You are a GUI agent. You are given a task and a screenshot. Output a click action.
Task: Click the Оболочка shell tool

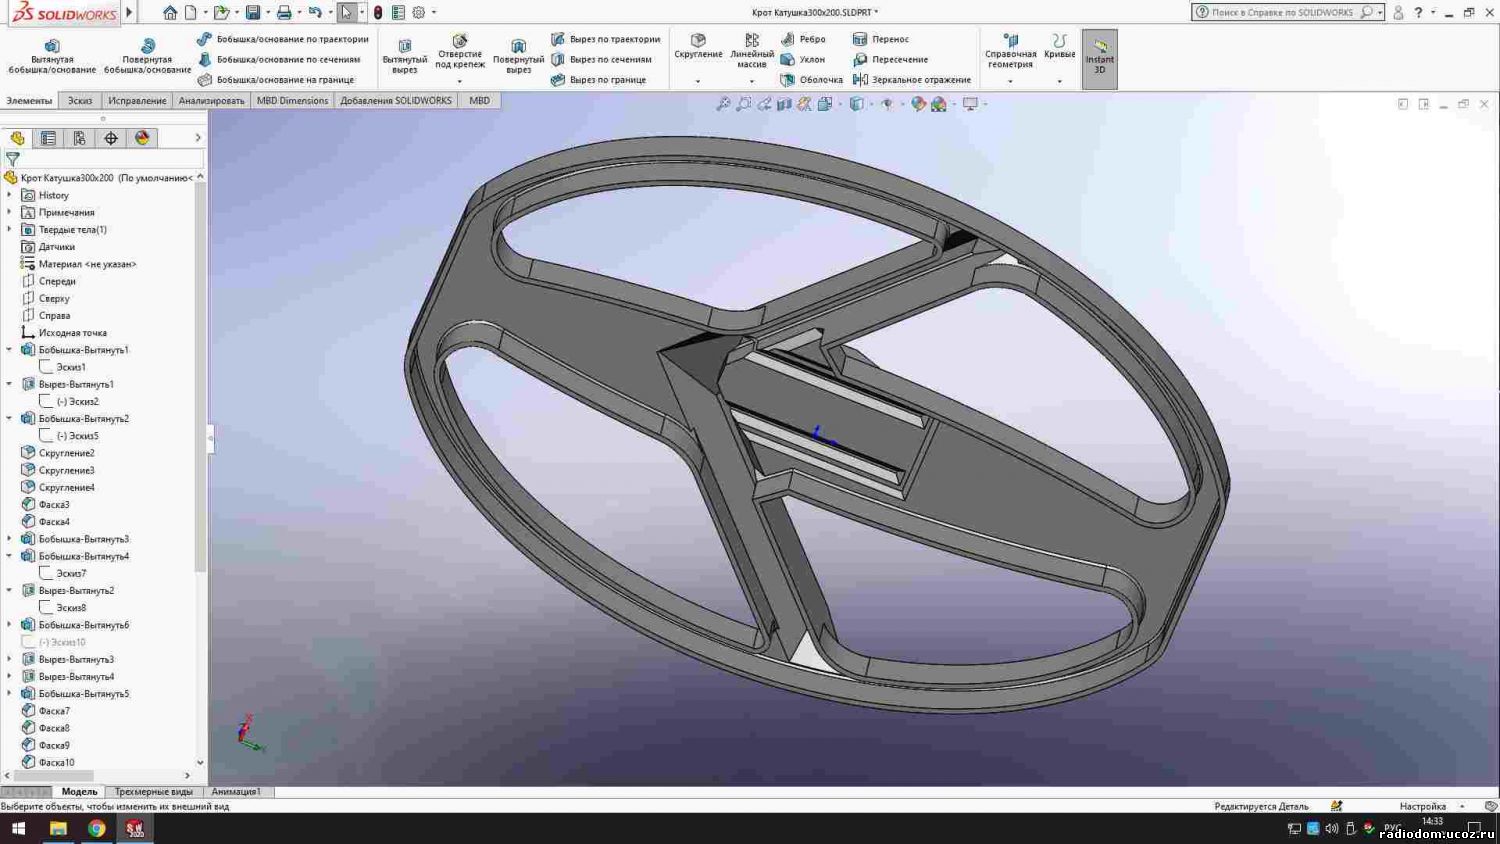pos(812,79)
